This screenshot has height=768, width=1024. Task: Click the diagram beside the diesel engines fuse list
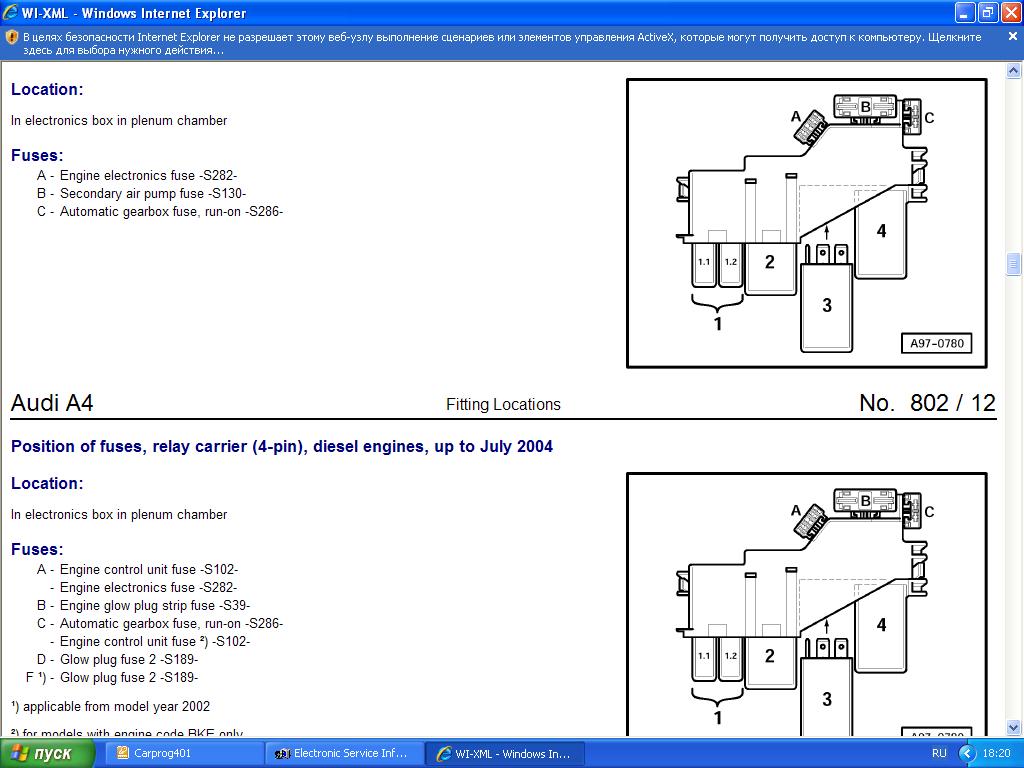[807, 605]
